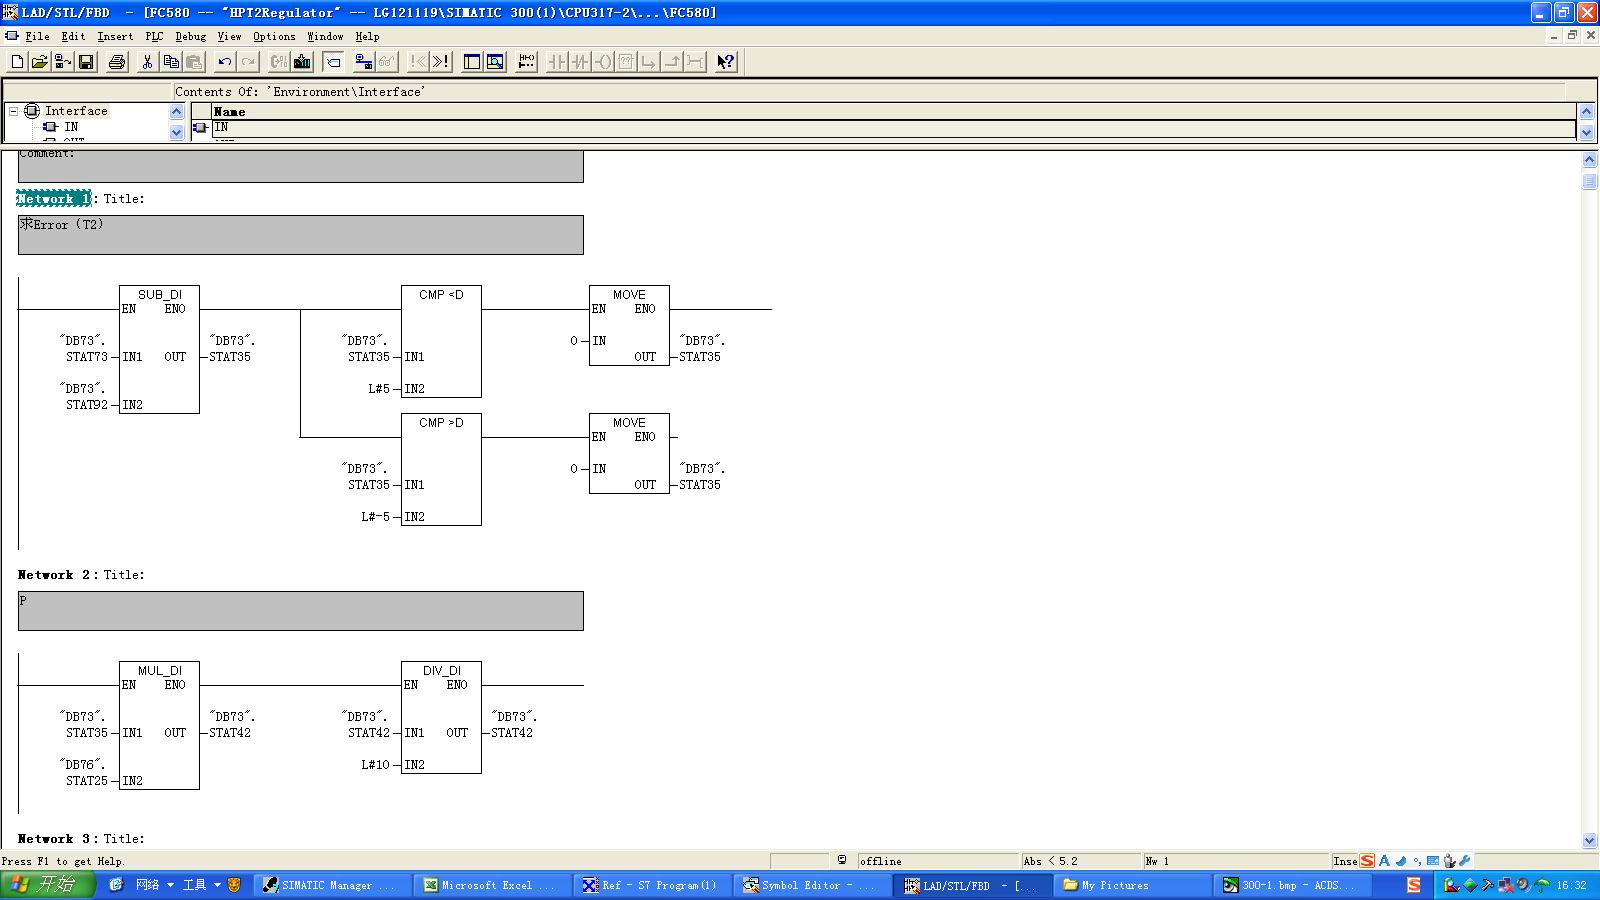This screenshot has height=900, width=1600.
Task: Toggle the network comment display icon
Action: point(334,62)
